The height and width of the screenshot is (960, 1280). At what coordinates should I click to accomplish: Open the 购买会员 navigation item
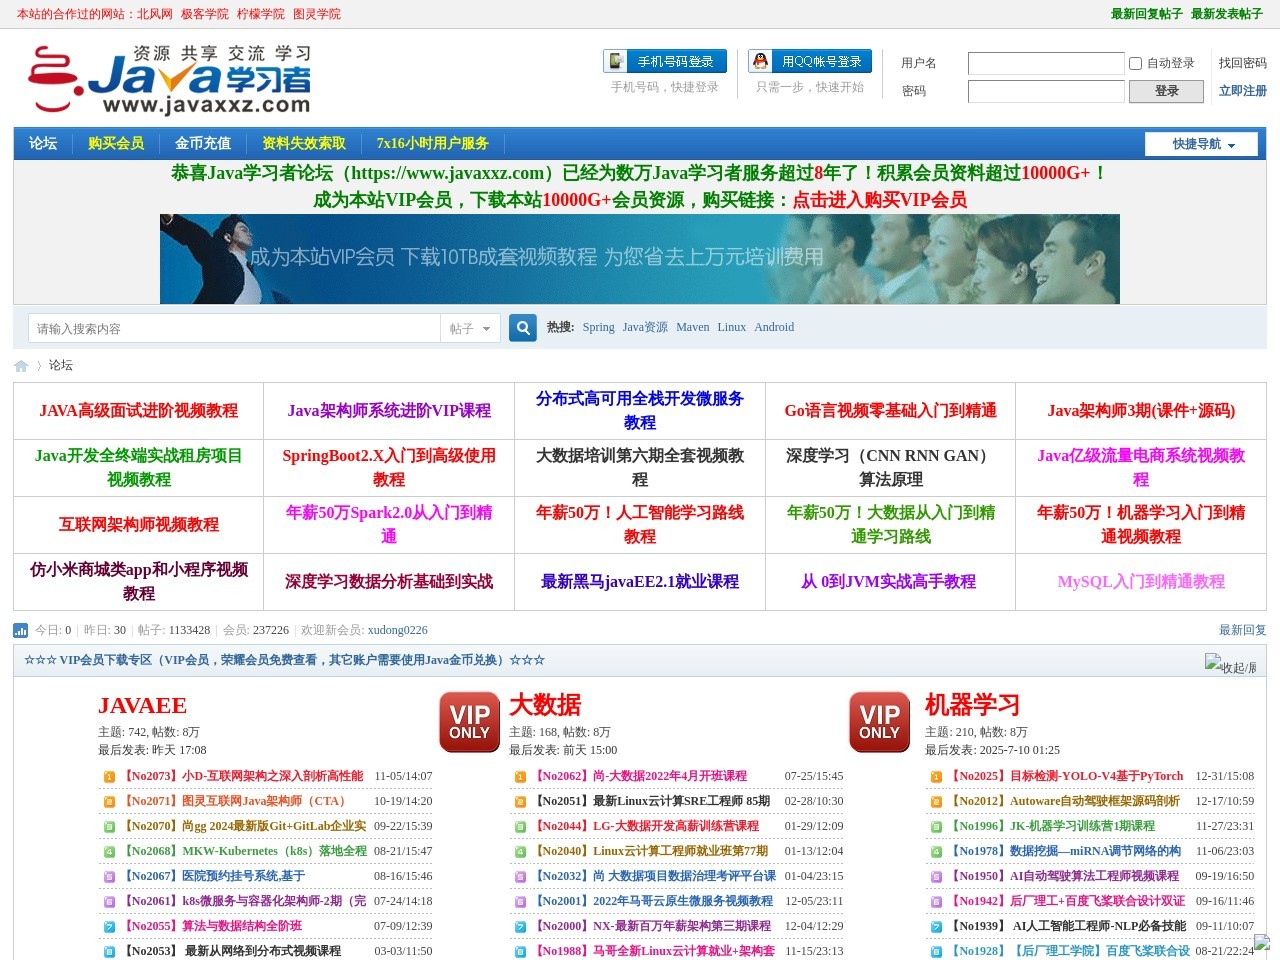[116, 143]
